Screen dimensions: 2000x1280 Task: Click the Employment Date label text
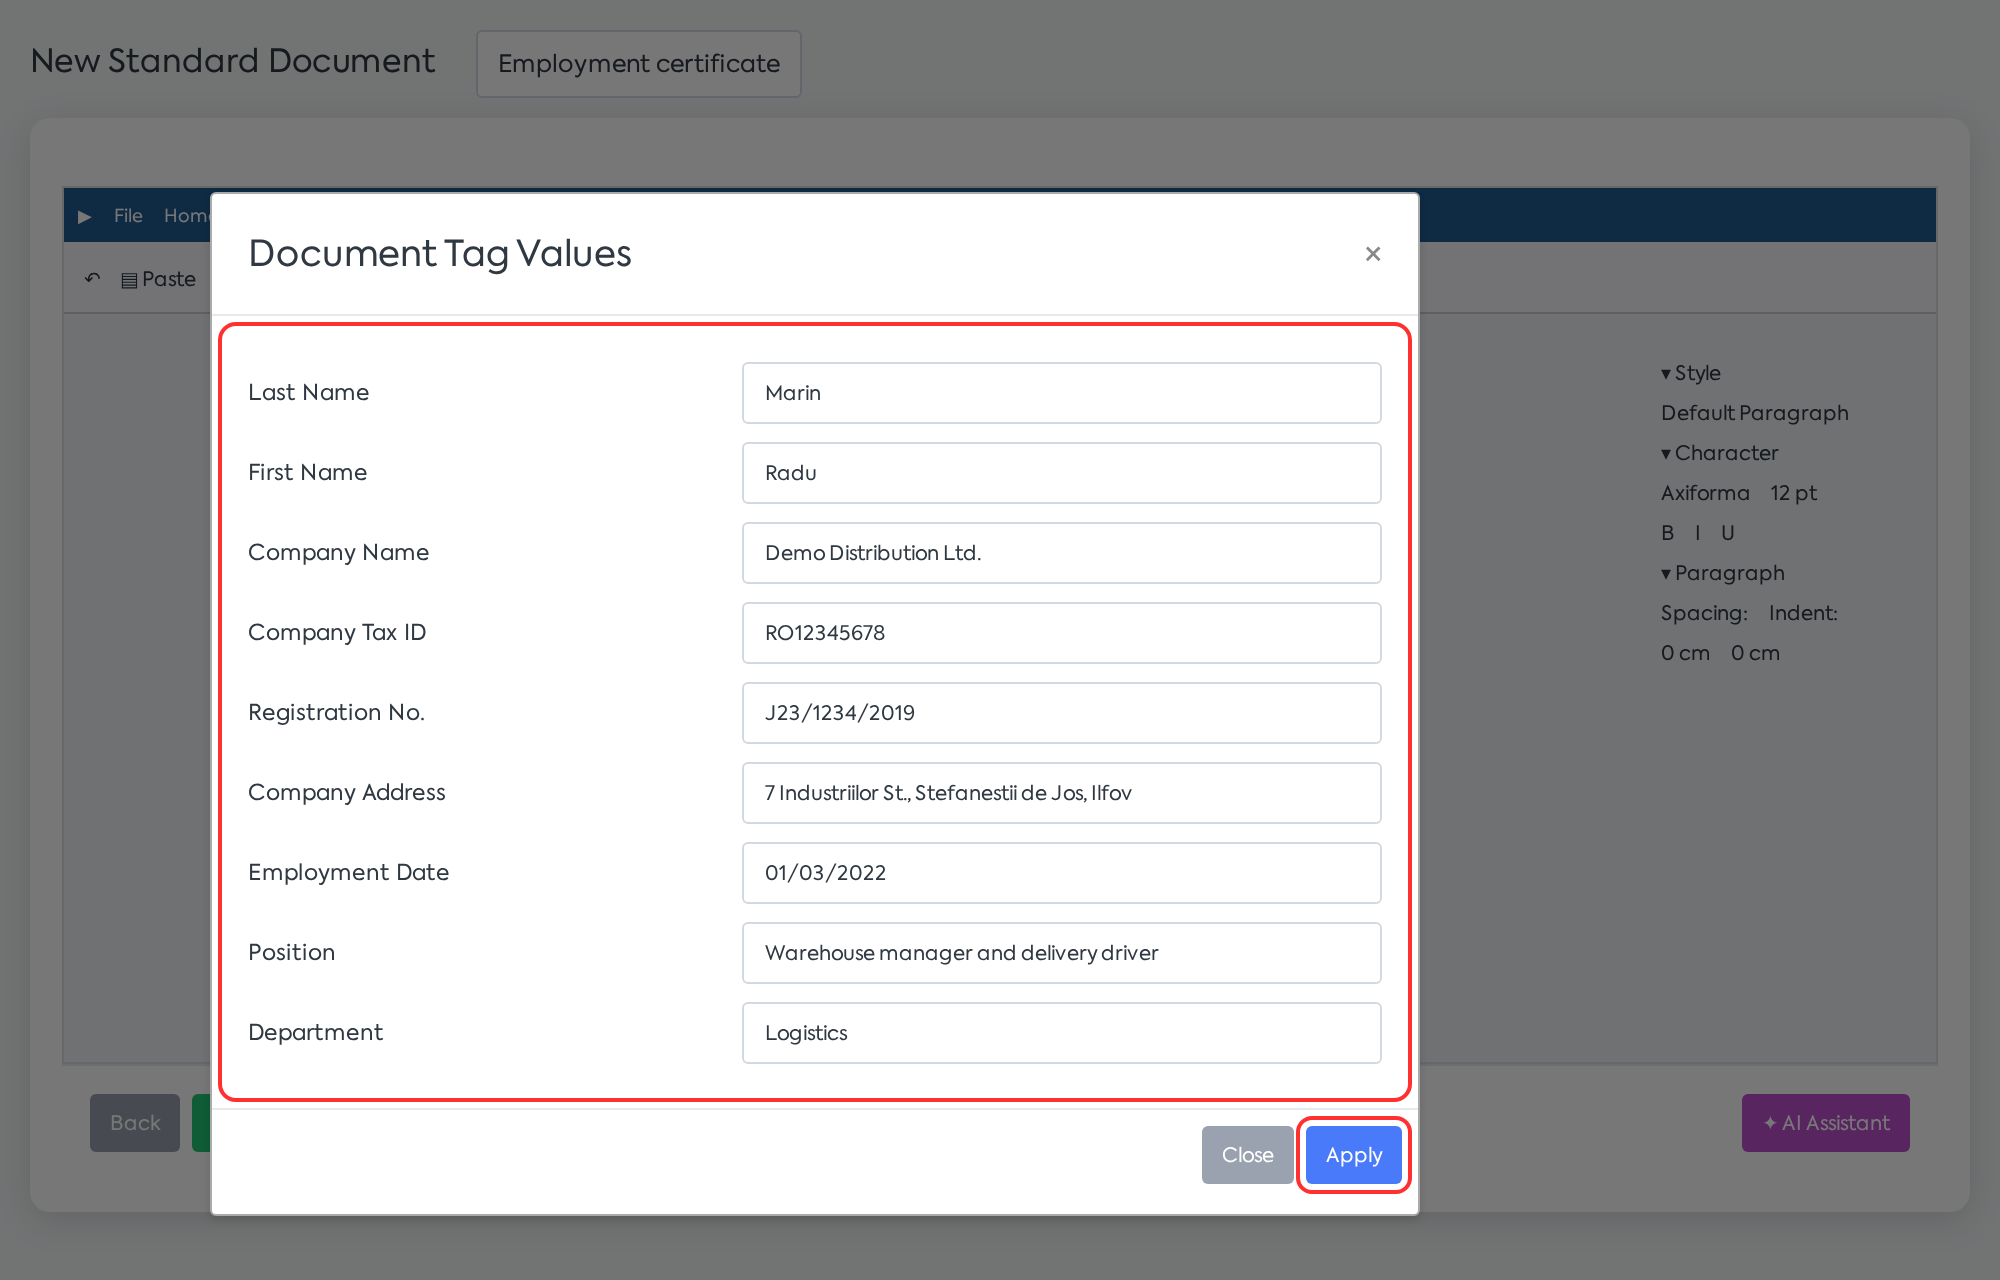tap(348, 872)
